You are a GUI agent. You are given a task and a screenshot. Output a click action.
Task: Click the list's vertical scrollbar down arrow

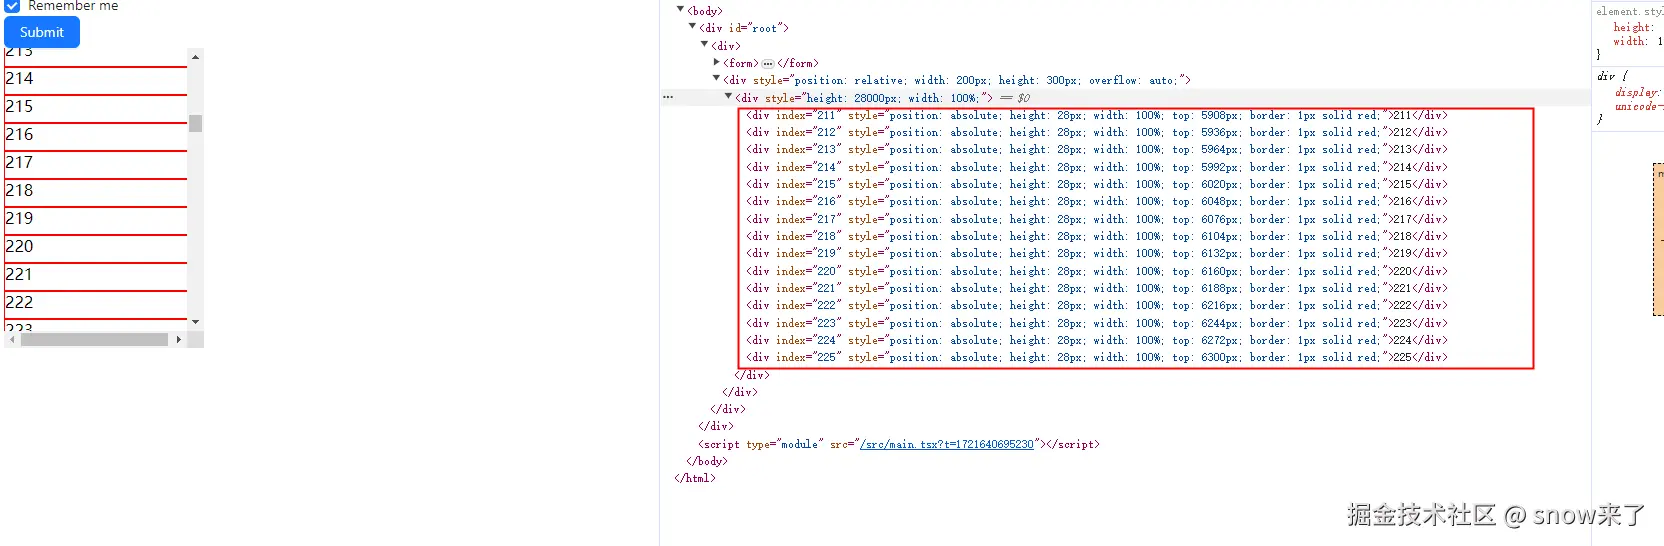(x=195, y=322)
